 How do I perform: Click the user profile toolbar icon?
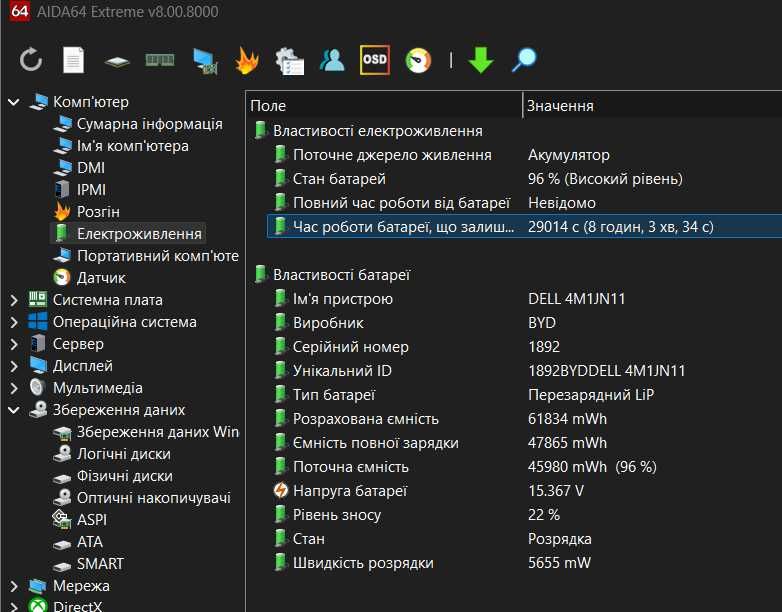pyautogui.click(x=332, y=60)
